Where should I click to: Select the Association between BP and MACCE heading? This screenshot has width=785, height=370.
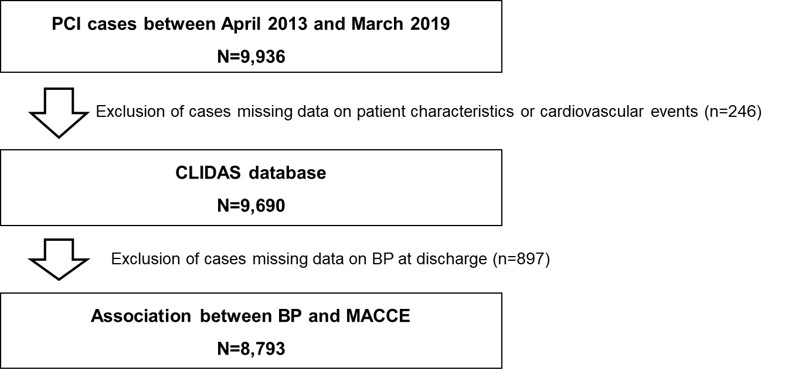pos(251,316)
